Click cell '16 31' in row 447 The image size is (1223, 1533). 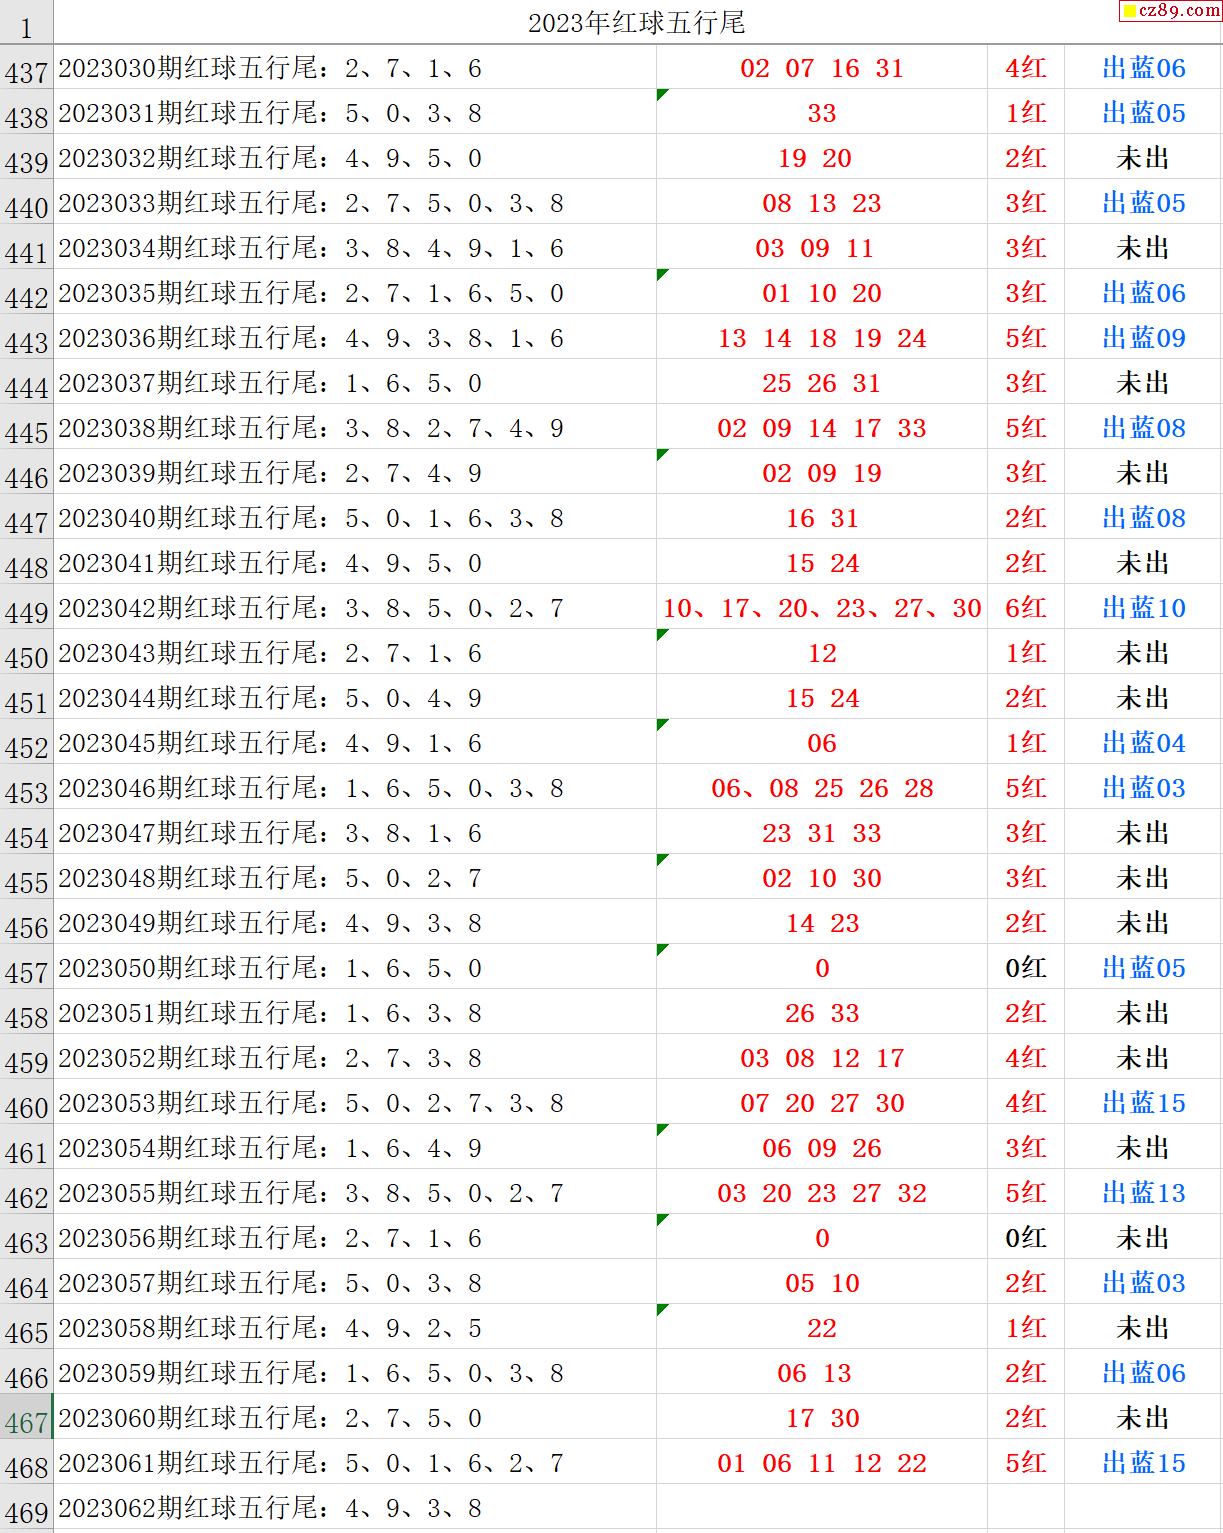pos(822,518)
